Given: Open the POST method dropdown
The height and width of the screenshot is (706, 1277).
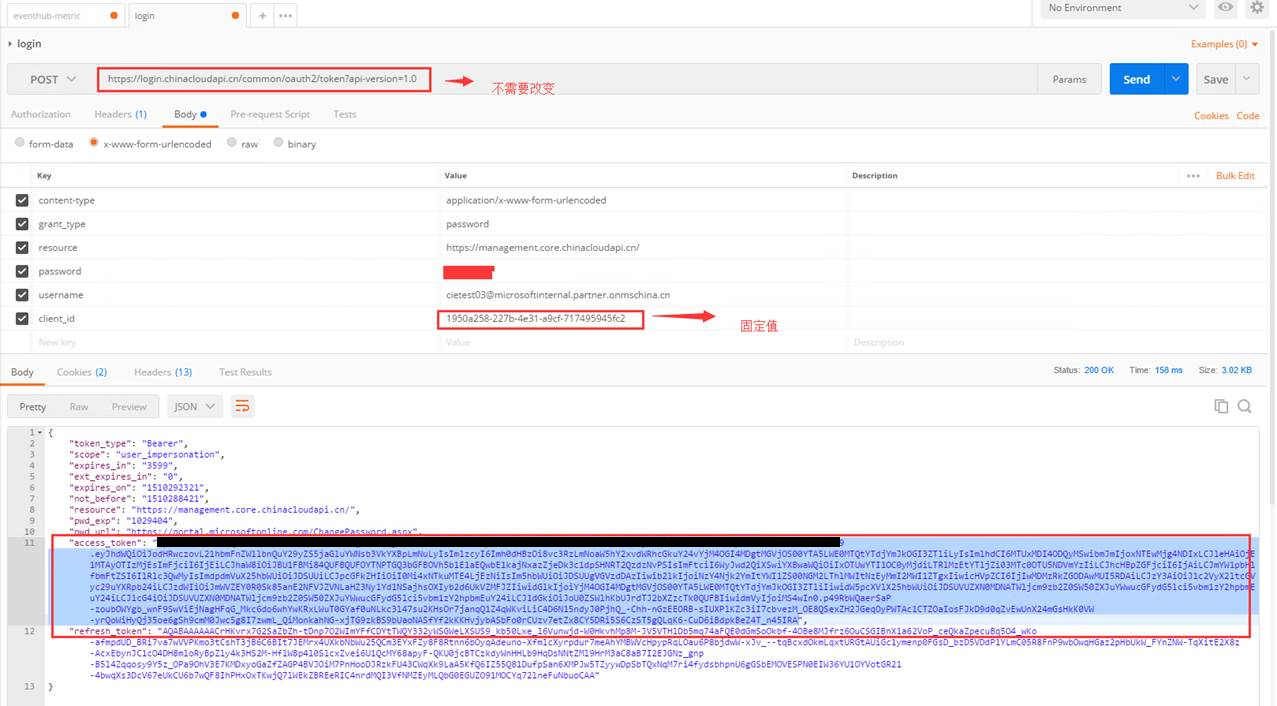Looking at the screenshot, I should 51,79.
